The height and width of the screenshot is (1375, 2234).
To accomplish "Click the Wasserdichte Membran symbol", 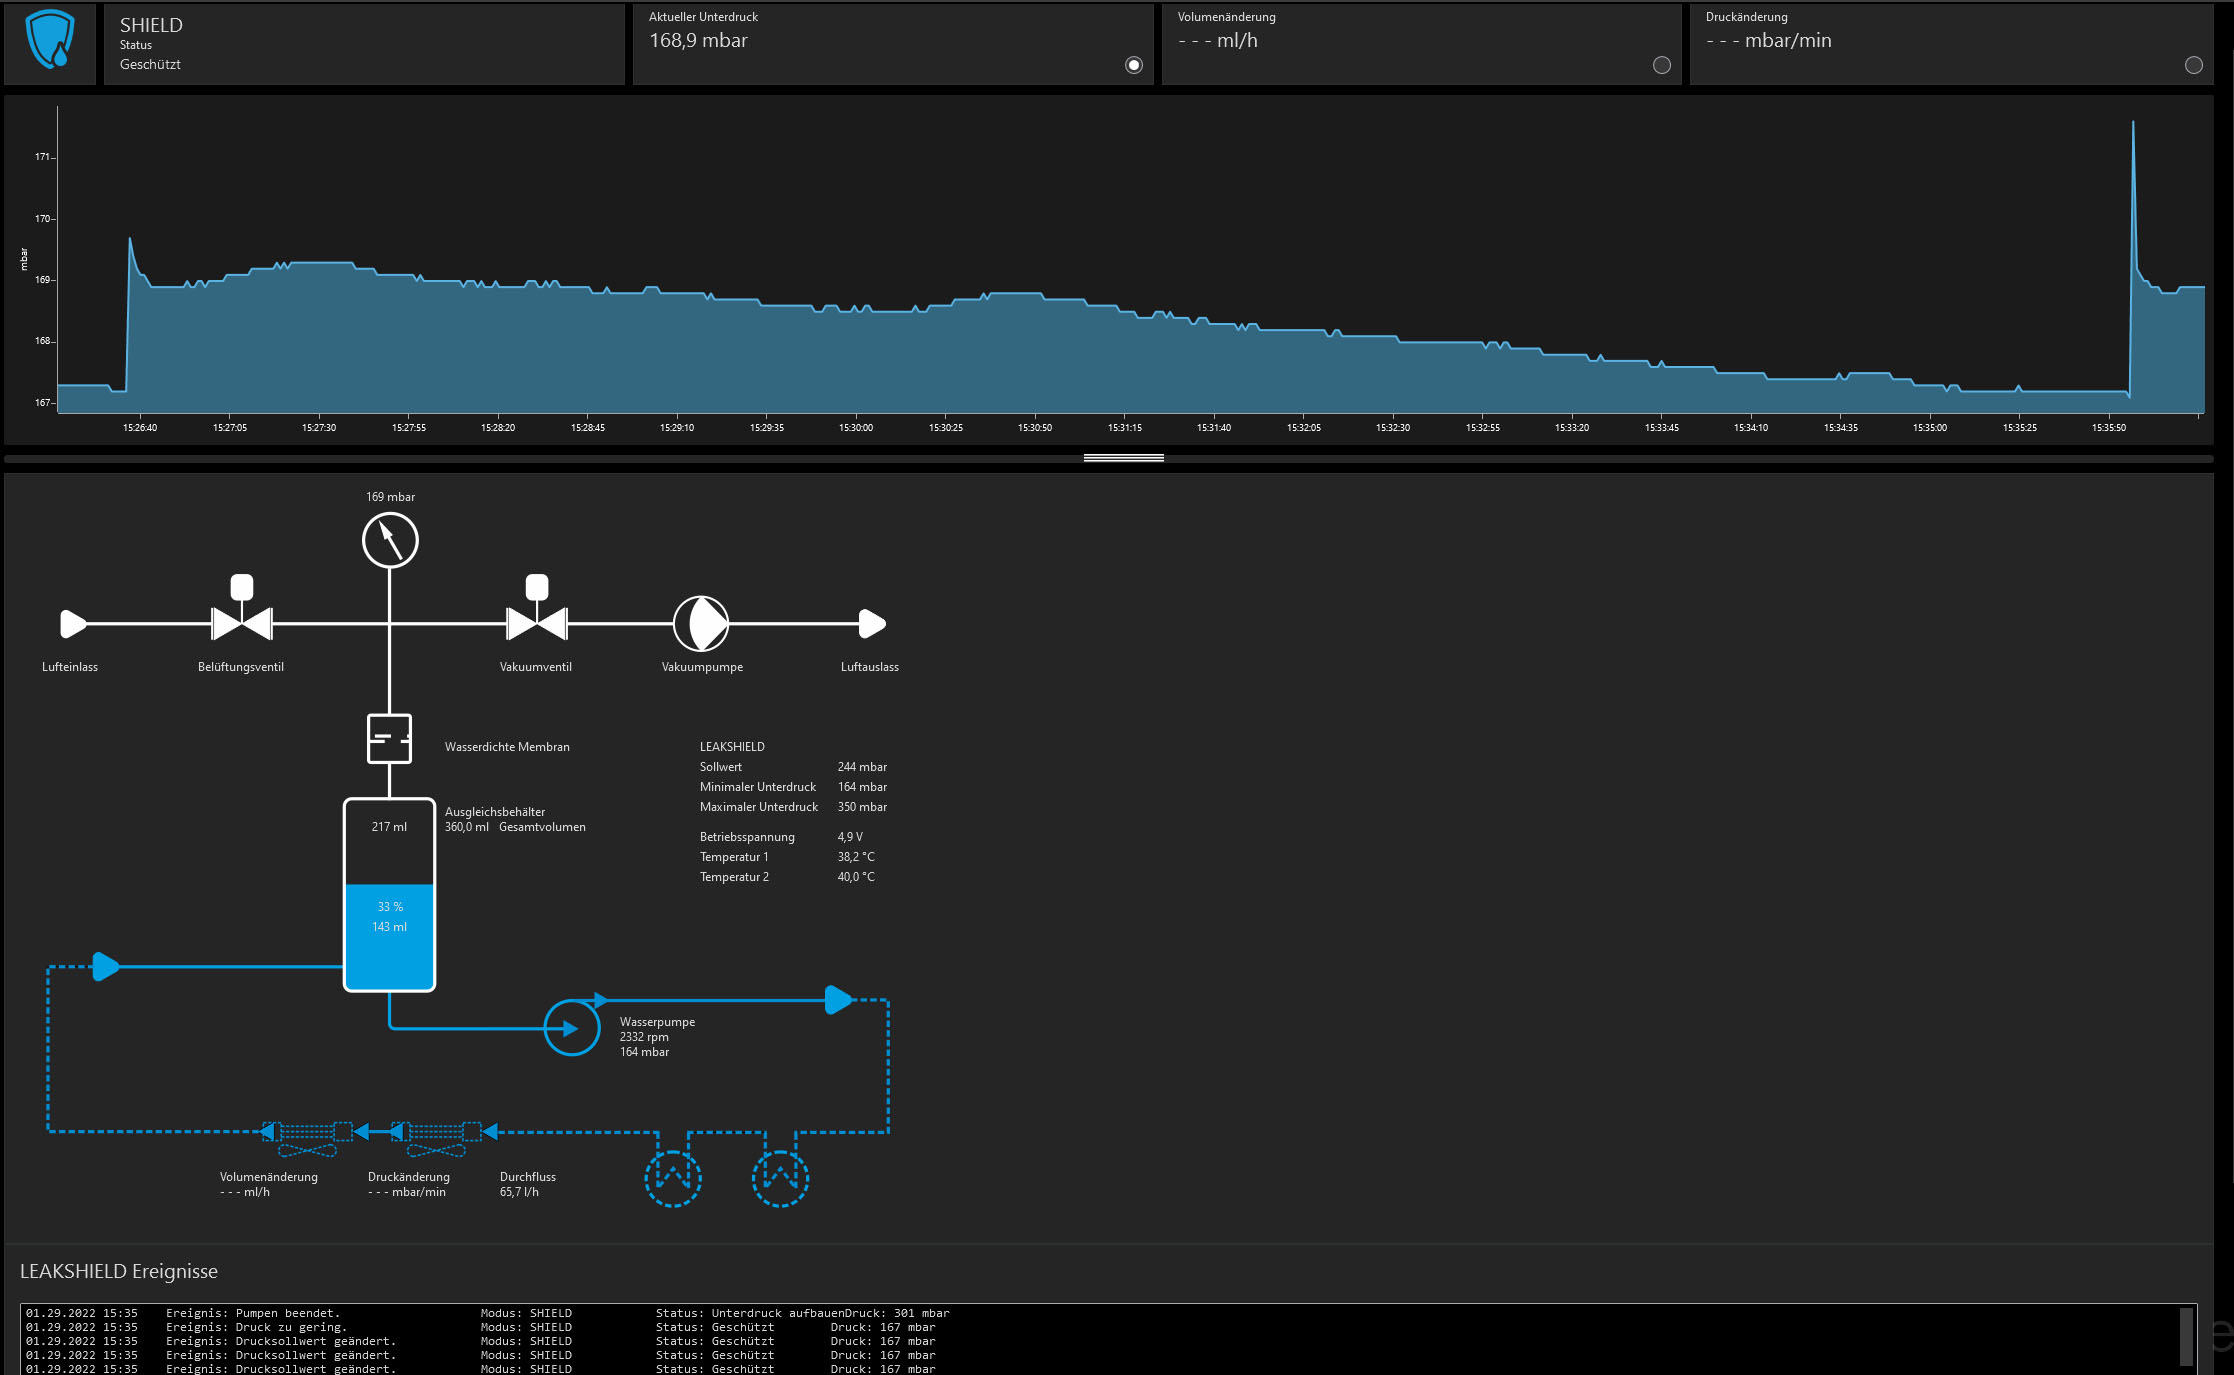I will point(389,739).
